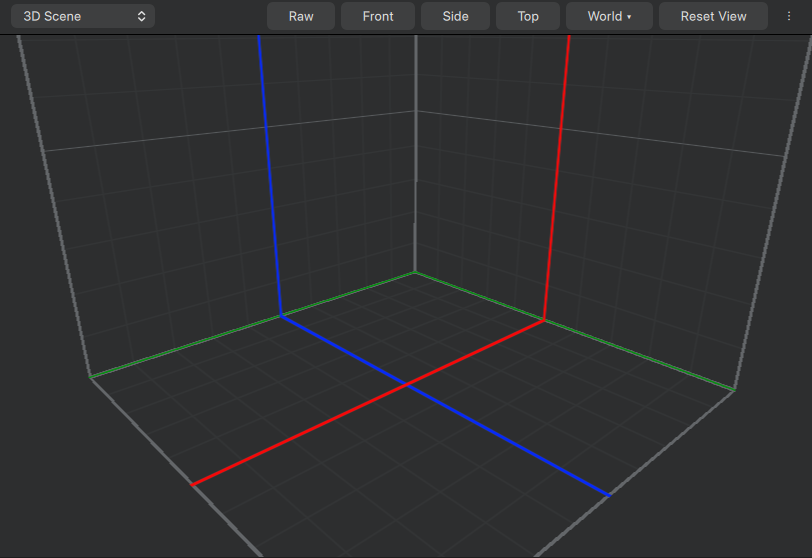
Task: Select the Top camera view
Action: click(528, 16)
